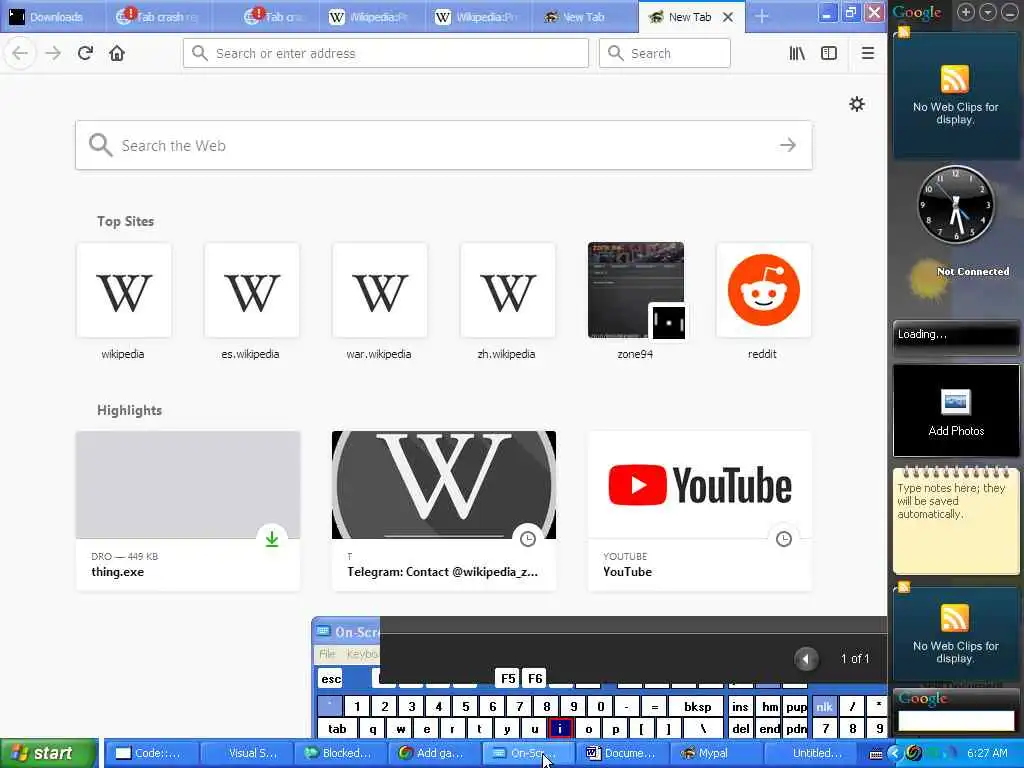Click the del key on On-Screen Keyboard
The width and height of the screenshot is (1024, 768).
(740, 729)
